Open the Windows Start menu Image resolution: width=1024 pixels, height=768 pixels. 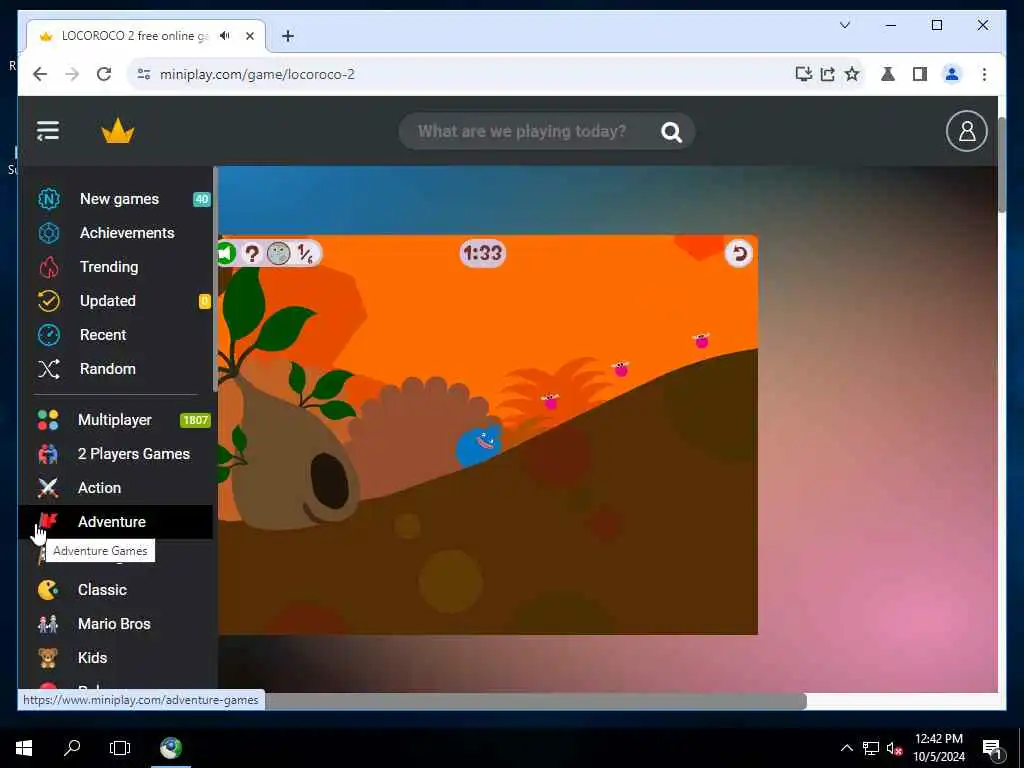tap(24, 748)
